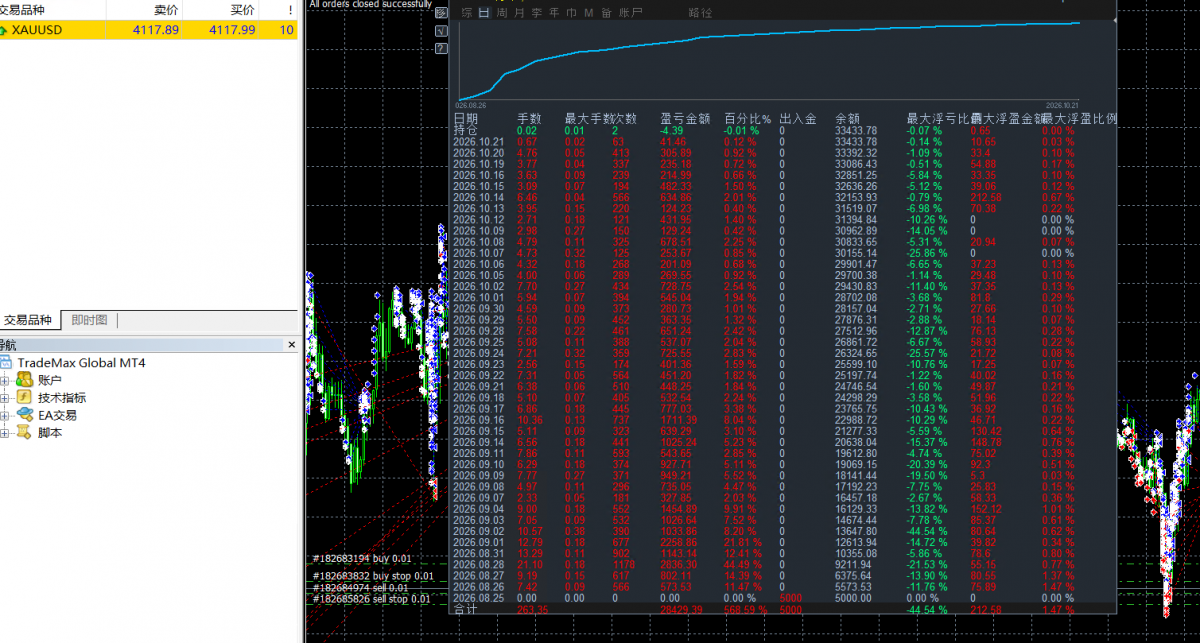Viewport: 1200px width, 643px height.
Task: Click the 余额 balance column header
Action: [847, 118]
